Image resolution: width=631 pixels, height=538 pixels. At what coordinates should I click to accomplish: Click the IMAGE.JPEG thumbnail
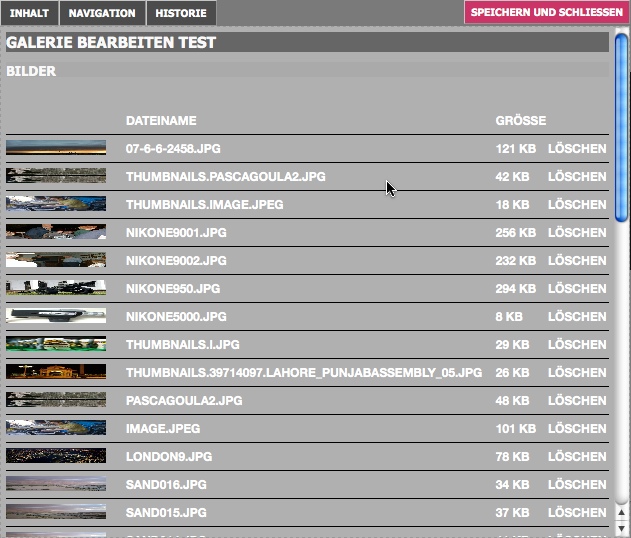coord(56,428)
